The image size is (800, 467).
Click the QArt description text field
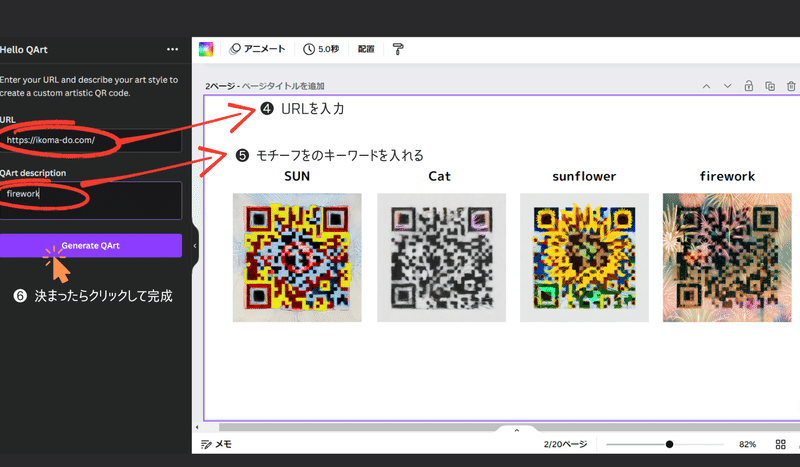[90, 201]
